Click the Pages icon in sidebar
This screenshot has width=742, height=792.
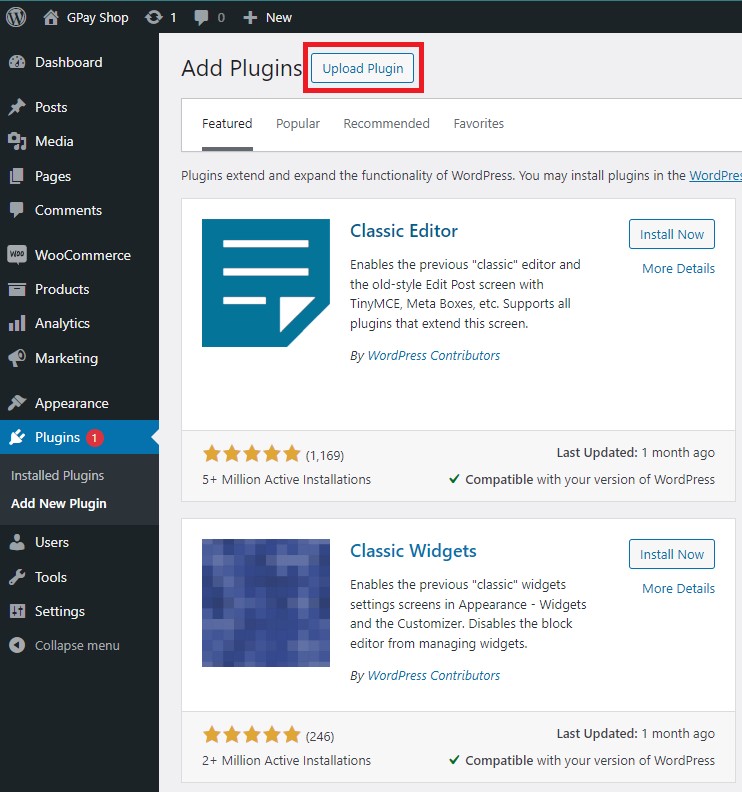coord(17,176)
